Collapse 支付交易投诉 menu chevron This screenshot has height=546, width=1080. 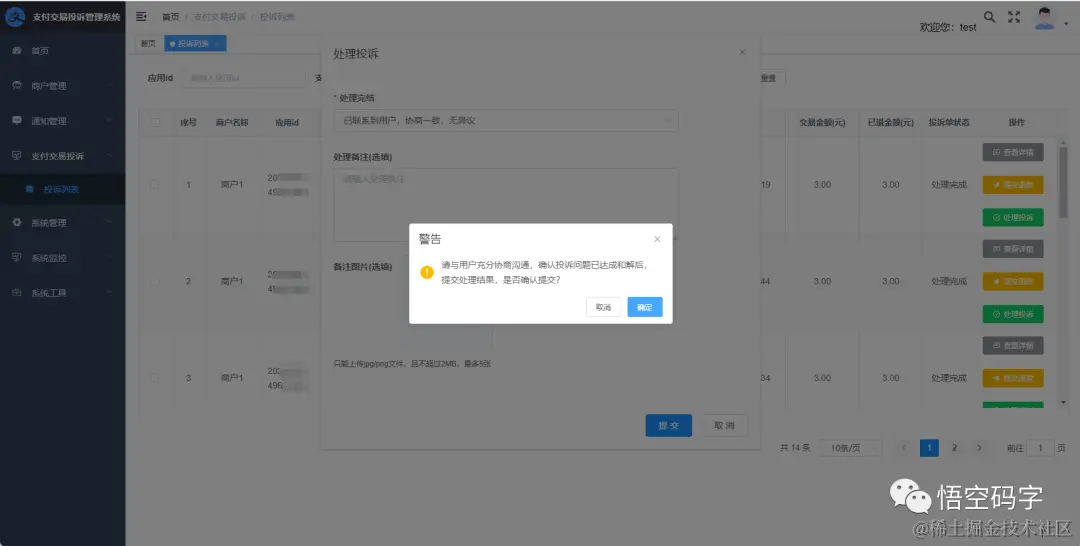click(x=110, y=156)
